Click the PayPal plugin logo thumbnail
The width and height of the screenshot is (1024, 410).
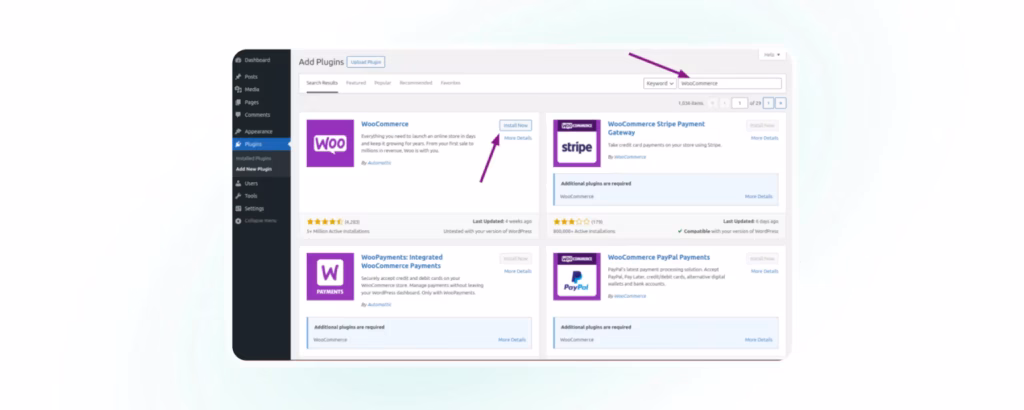(x=577, y=277)
